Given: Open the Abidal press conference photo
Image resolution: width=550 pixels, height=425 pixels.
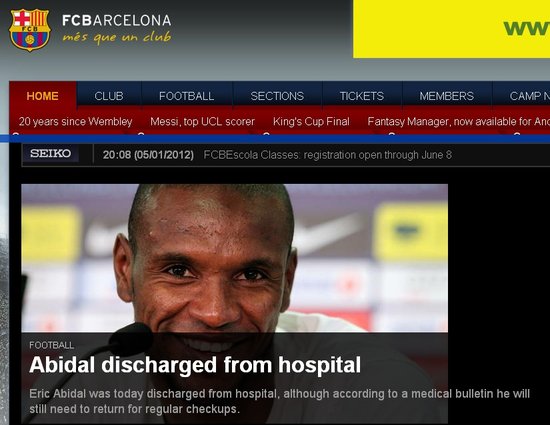Looking at the screenshot, I should click(x=234, y=258).
